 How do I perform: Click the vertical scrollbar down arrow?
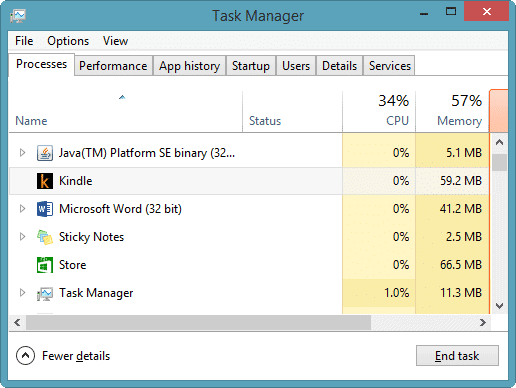(499, 305)
